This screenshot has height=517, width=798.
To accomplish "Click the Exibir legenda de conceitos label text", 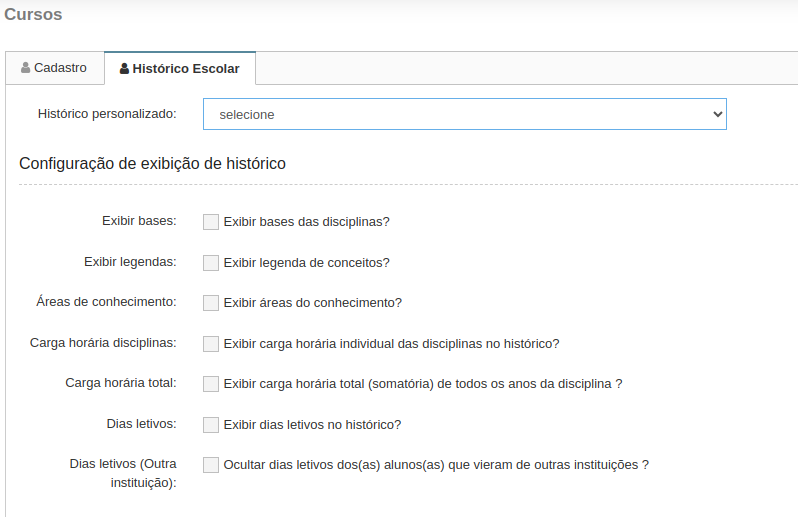I will 306,263.
